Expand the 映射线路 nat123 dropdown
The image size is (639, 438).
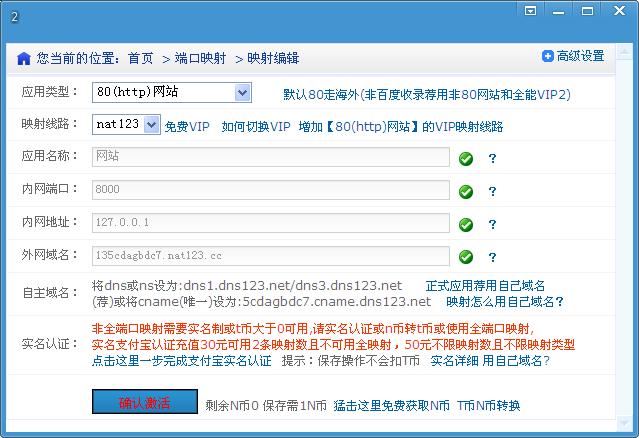(x=151, y=125)
